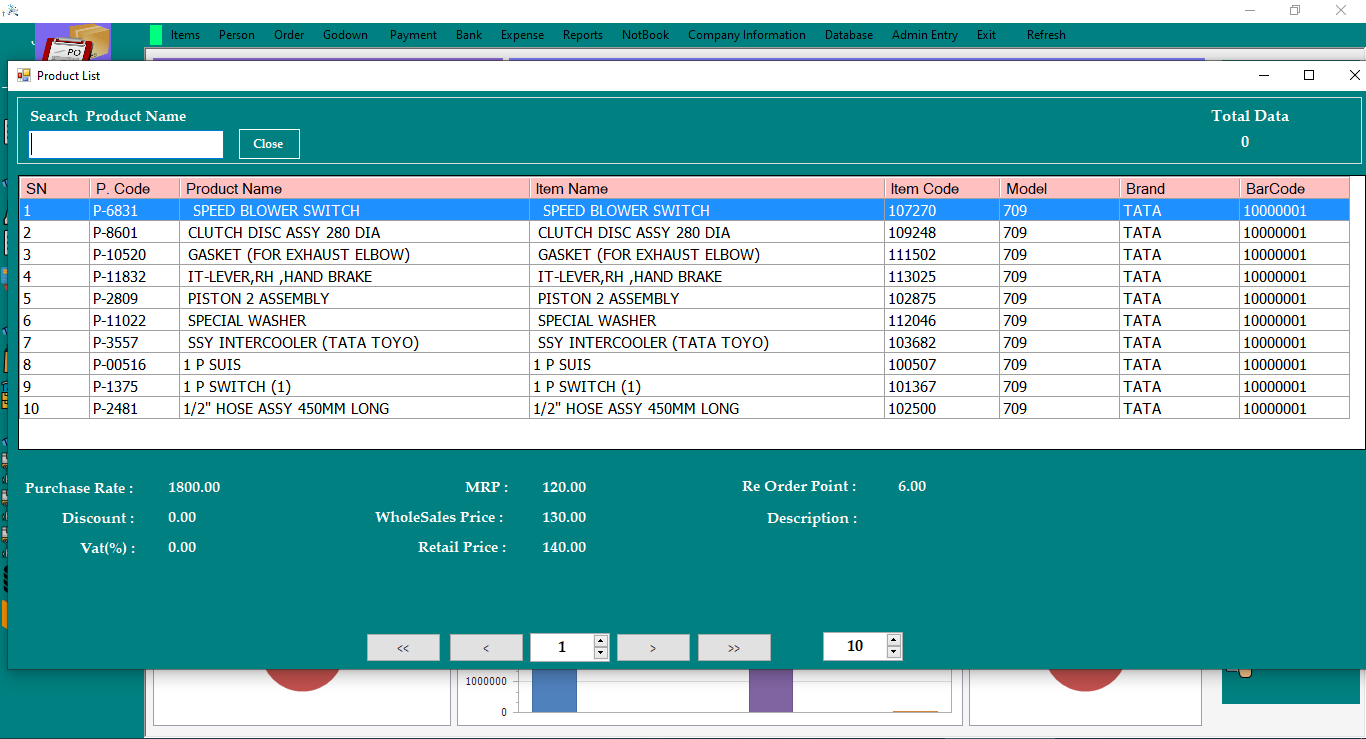This screenshot has height=739, width=1366.
Task: Open the Godown menu
Action: point(345,35)
